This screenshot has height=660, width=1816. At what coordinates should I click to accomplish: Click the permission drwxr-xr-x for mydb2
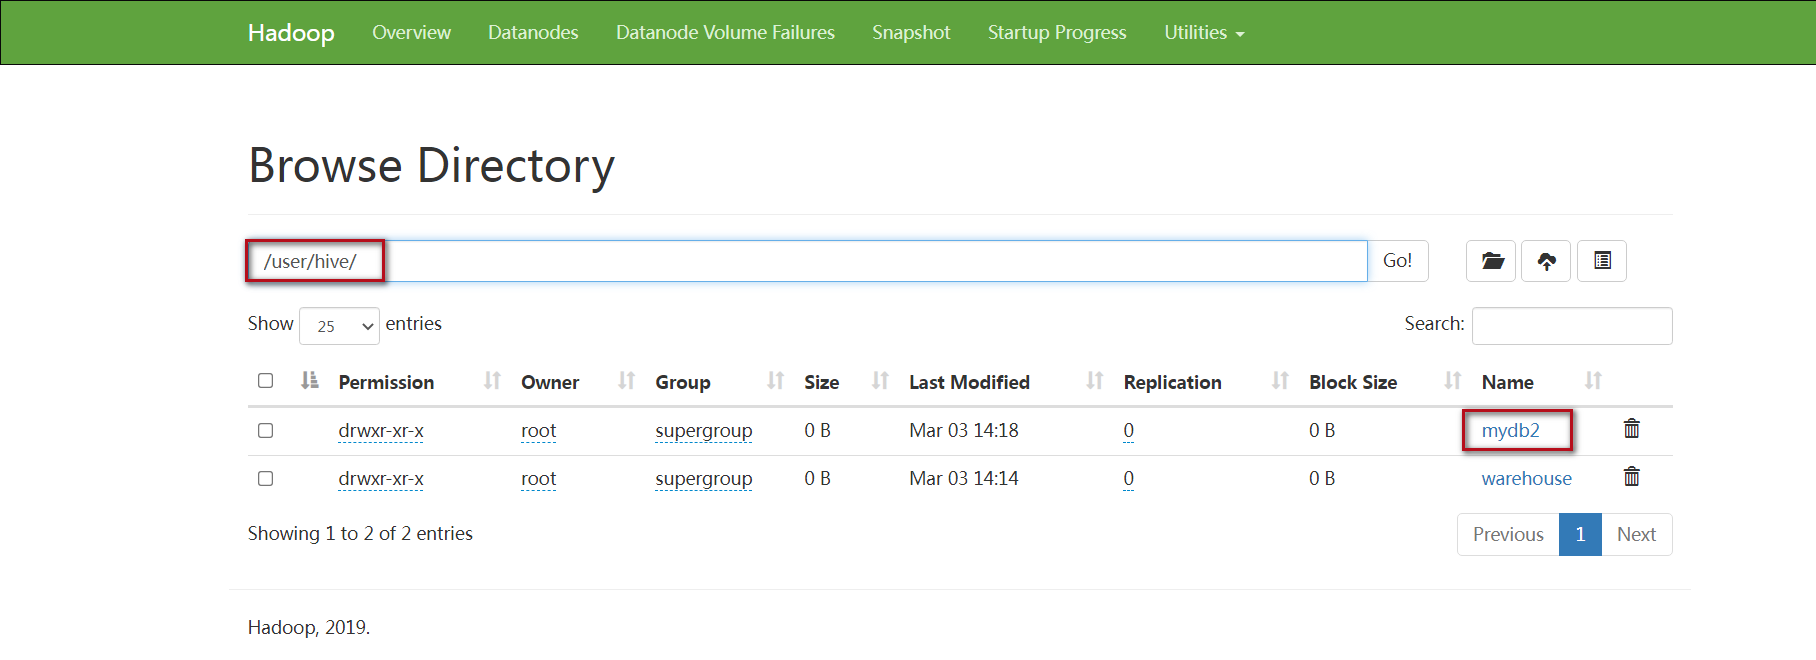tap(381, 431)
